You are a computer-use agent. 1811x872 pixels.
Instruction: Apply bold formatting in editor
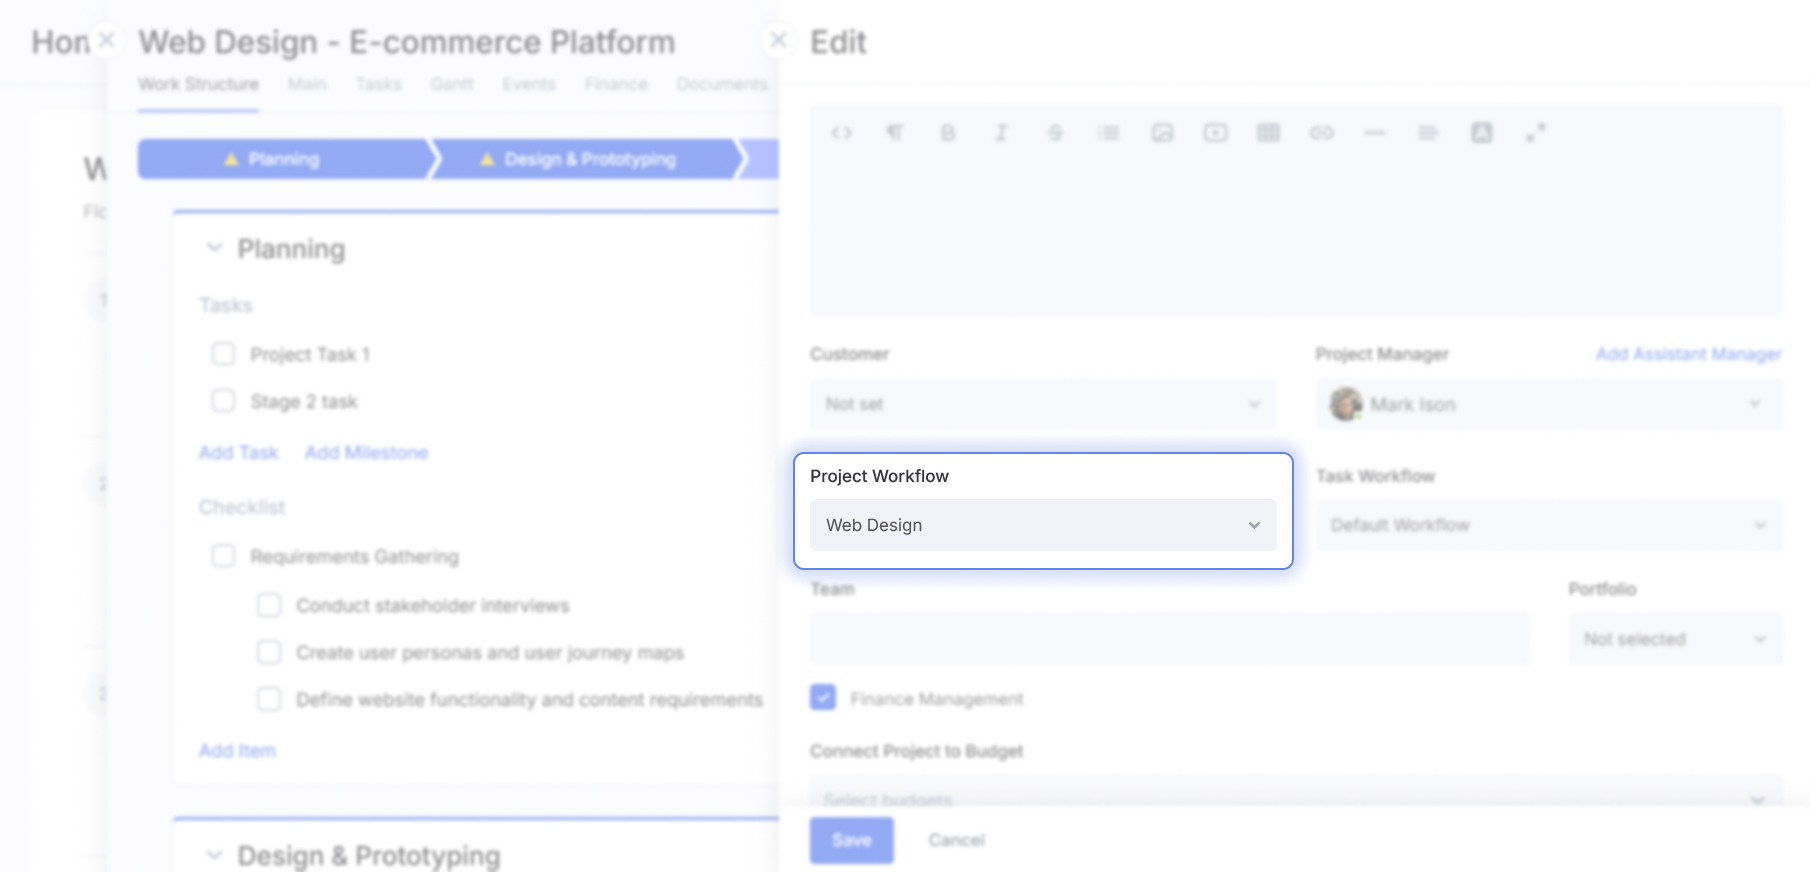[x=947, y=133]
